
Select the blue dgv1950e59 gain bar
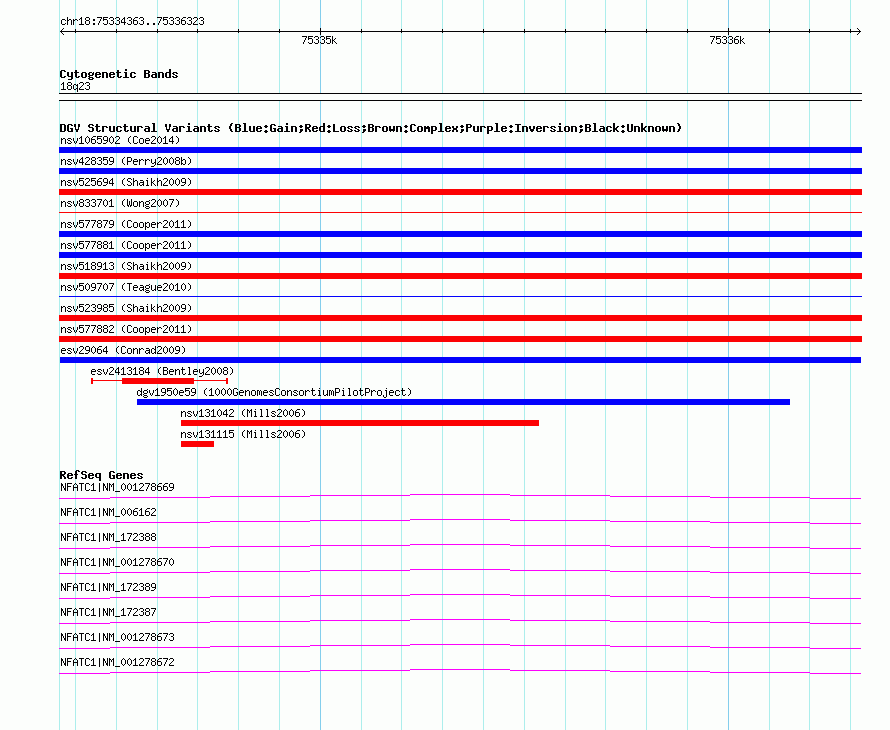(x=463, y=402)
